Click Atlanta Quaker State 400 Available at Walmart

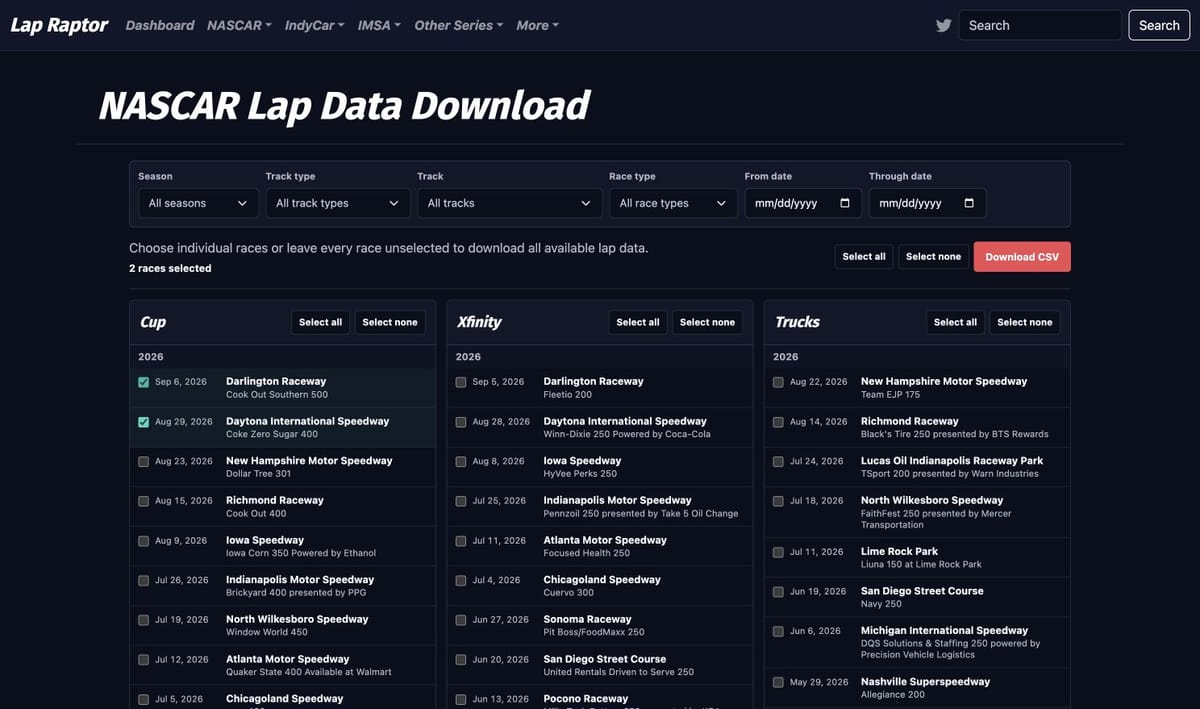point(283,665)
